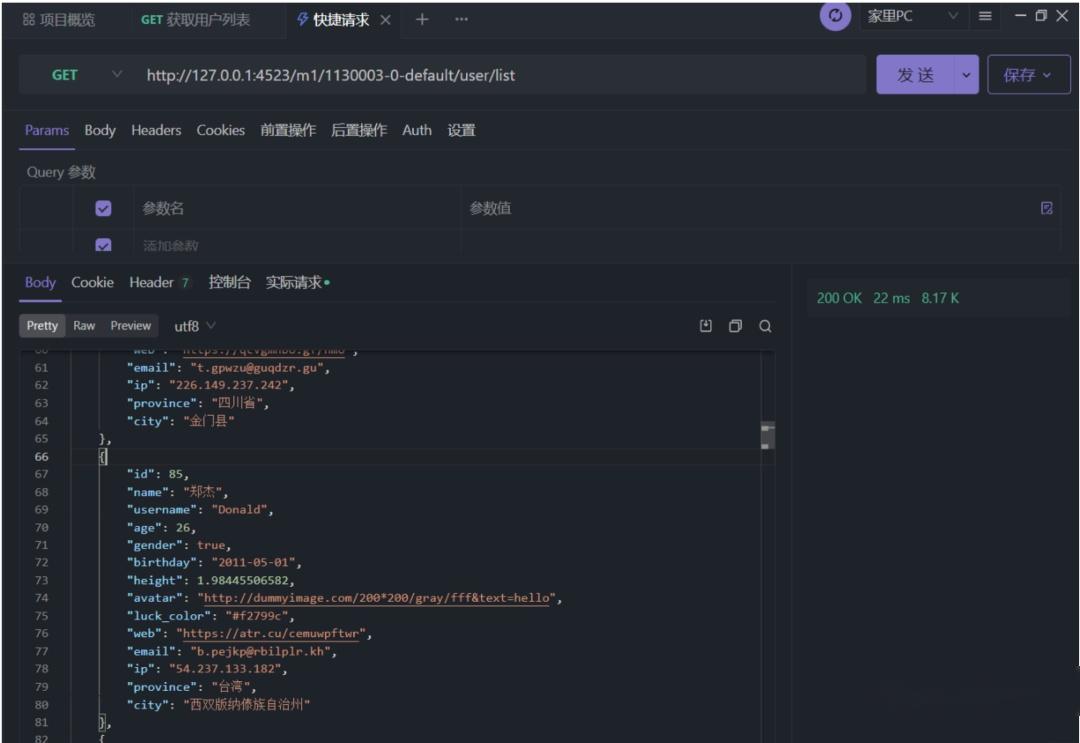Add a new tab with the plus icon
This screenshot has width=1080, height=743.
(422, 19)
